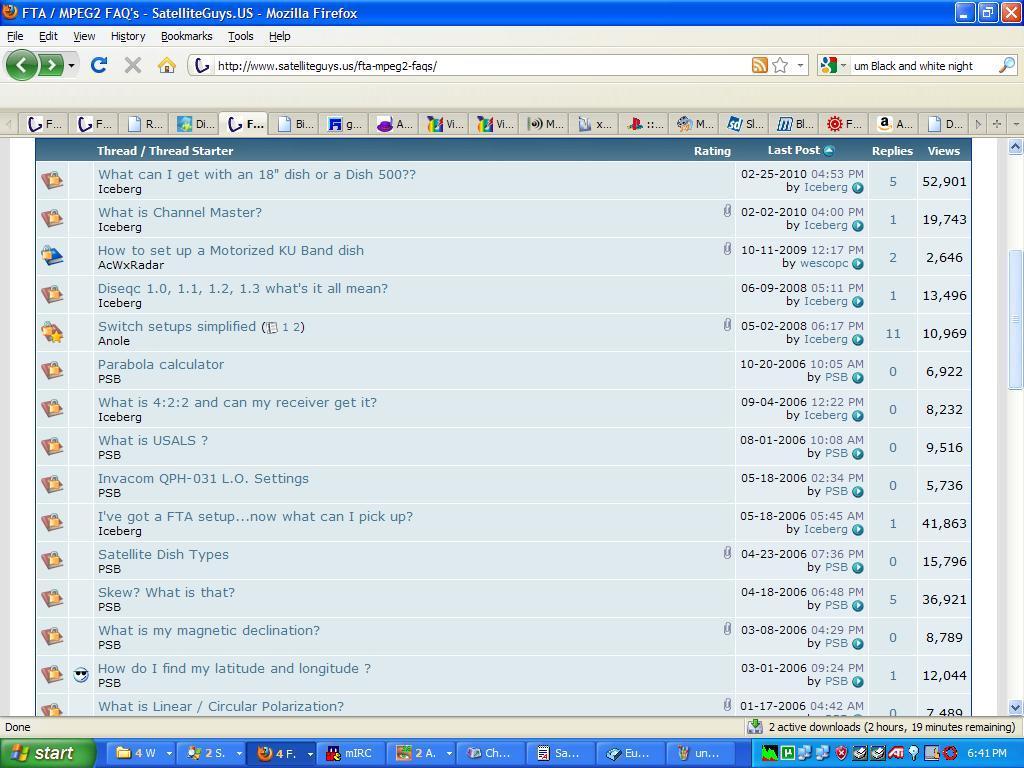Click the folder icon of the Motorized KU Band dish thread
1024x768 pixels.
52,255
